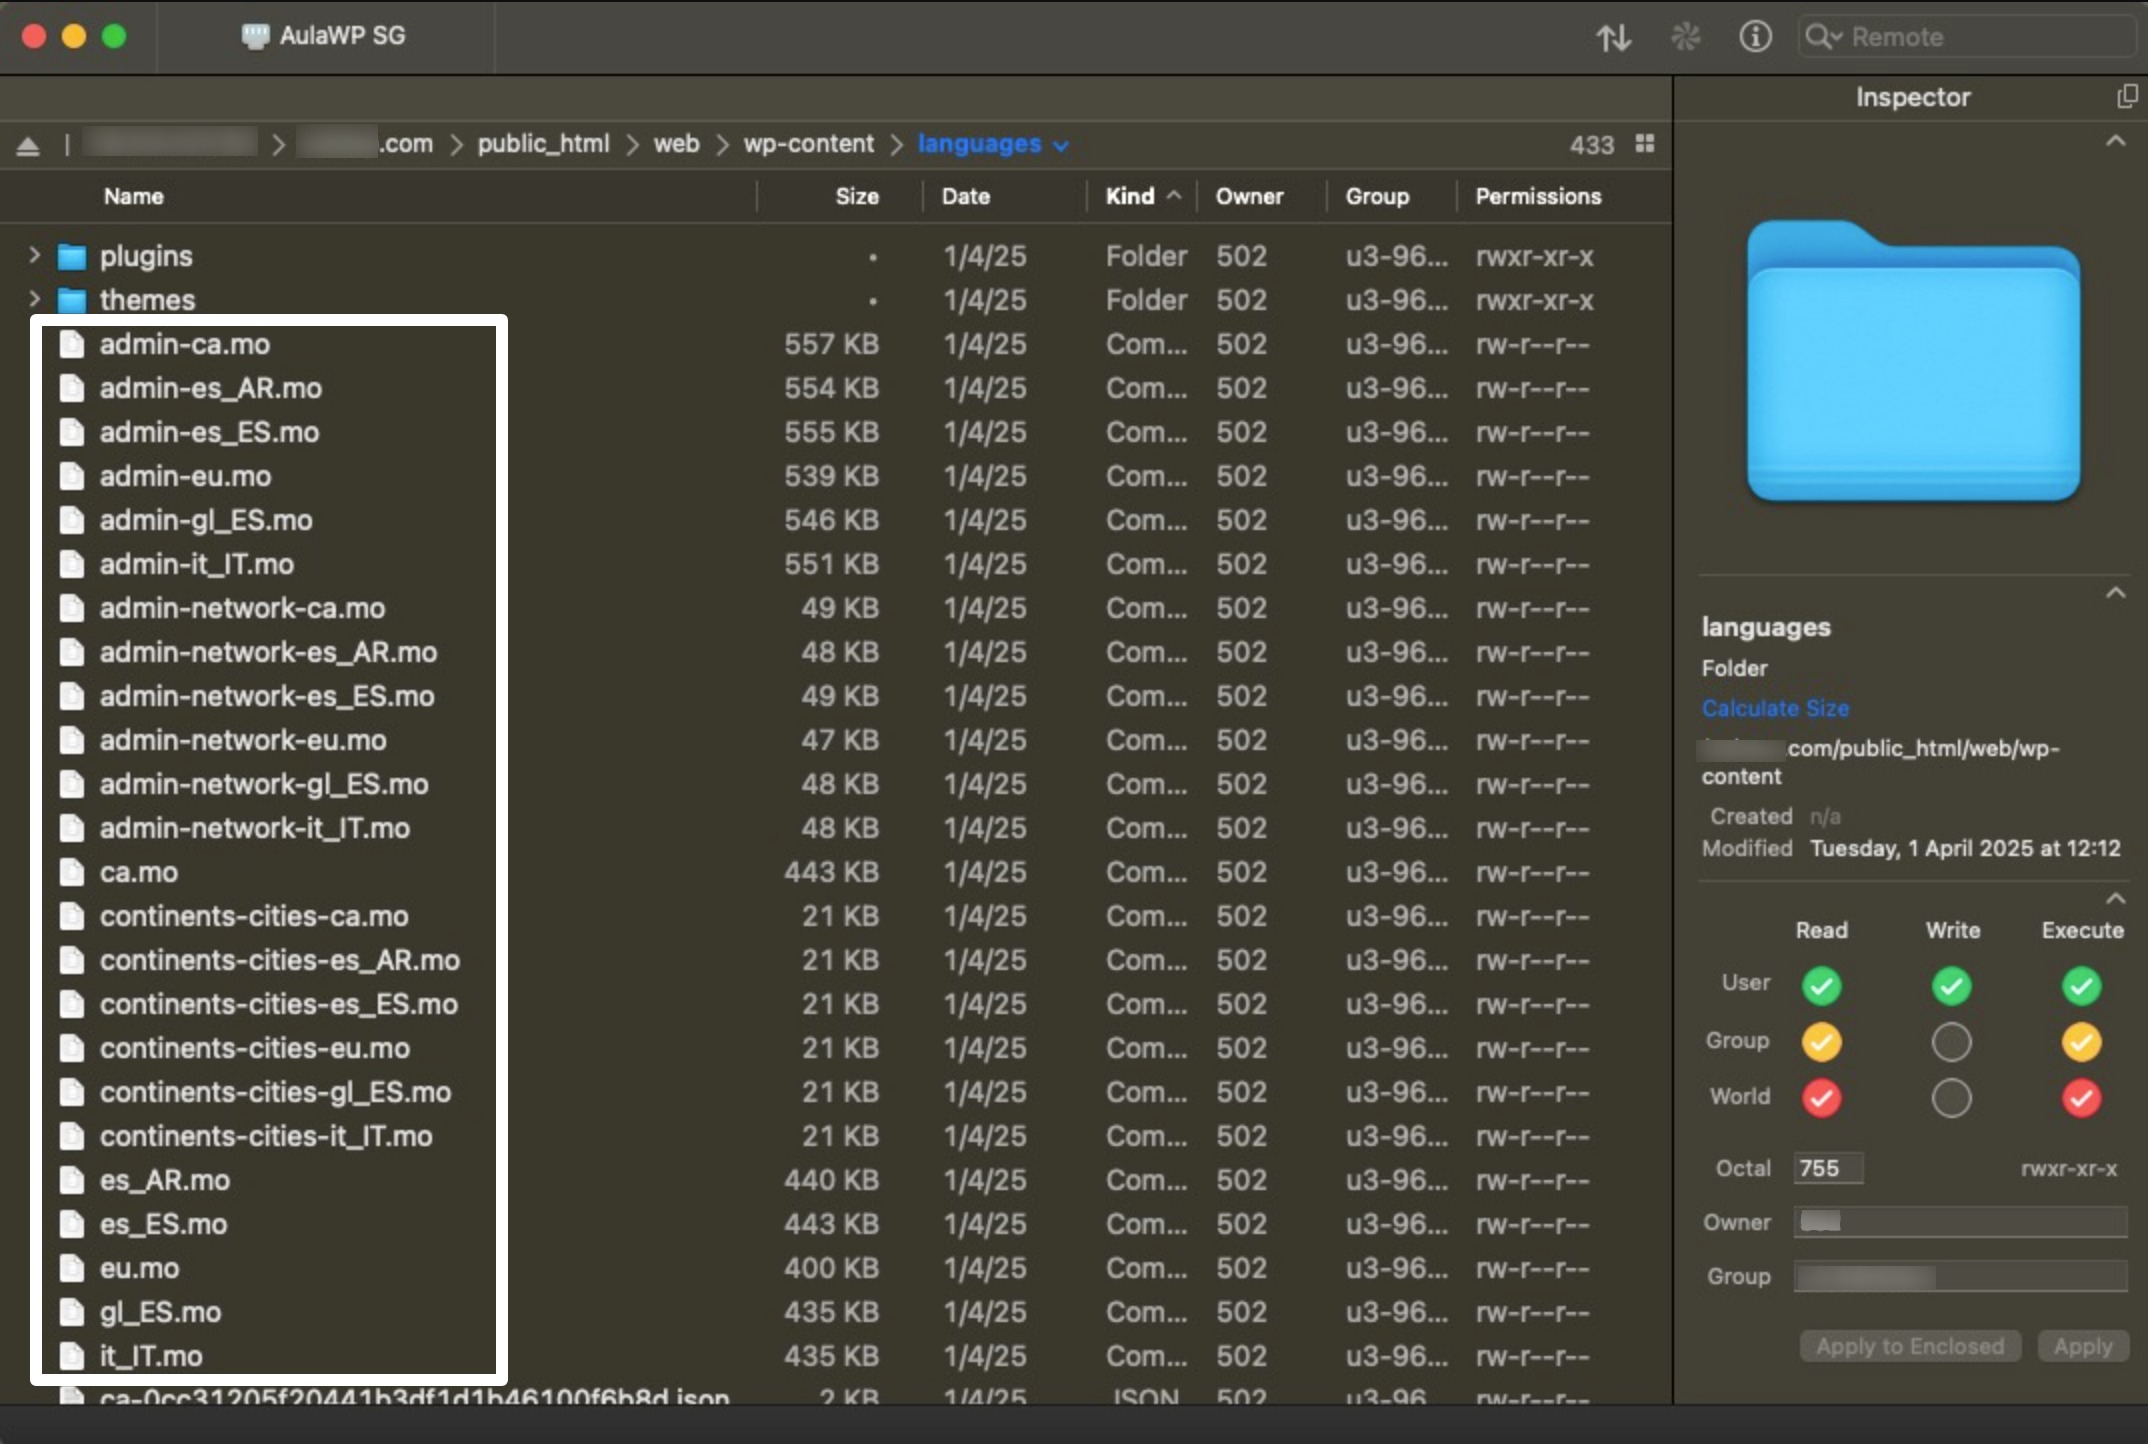This screenshot has height=1444, width=2148.
Task: Click the detach Inspector window icon
Action: pyautogui.click(x=2126, y=97)
